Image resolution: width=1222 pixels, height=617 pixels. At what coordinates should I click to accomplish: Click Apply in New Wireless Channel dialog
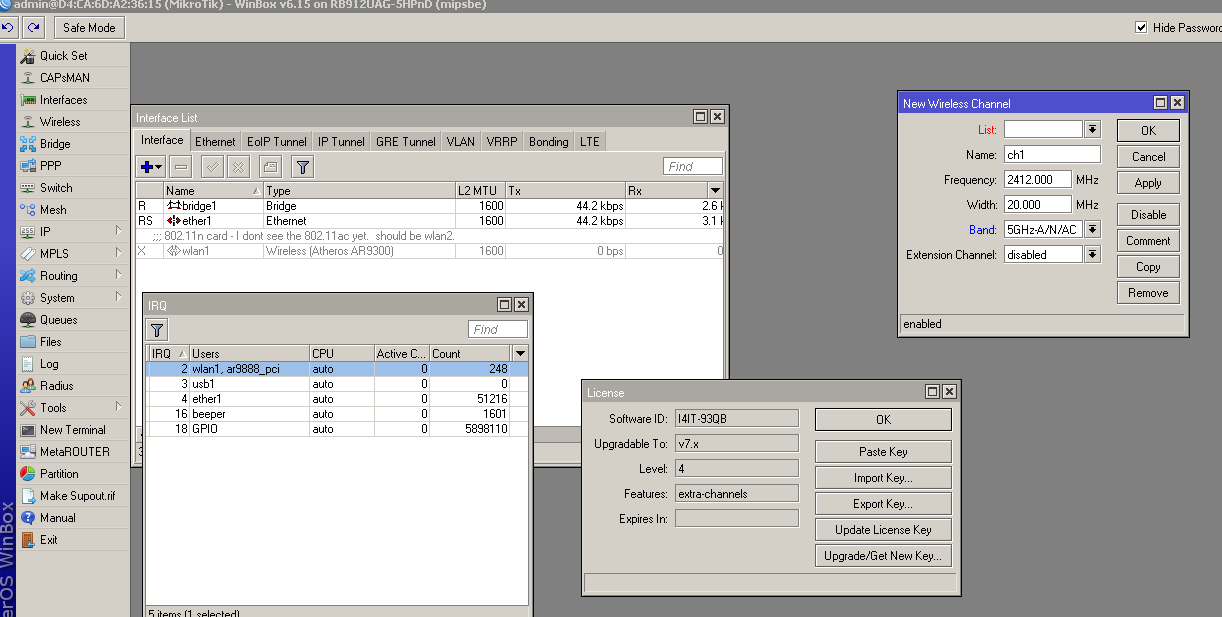[x=1148, y=183]
